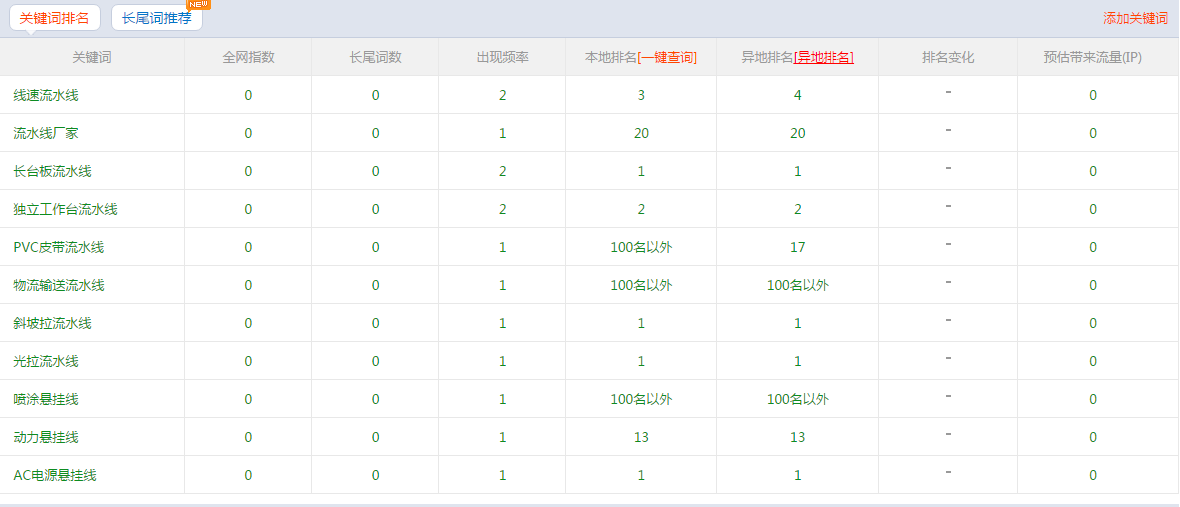The height and width of the screenshot is (507, 1180).
Task: Click the 添加关键词 link
Action: pyautogui.click(x=1135, y=18)
